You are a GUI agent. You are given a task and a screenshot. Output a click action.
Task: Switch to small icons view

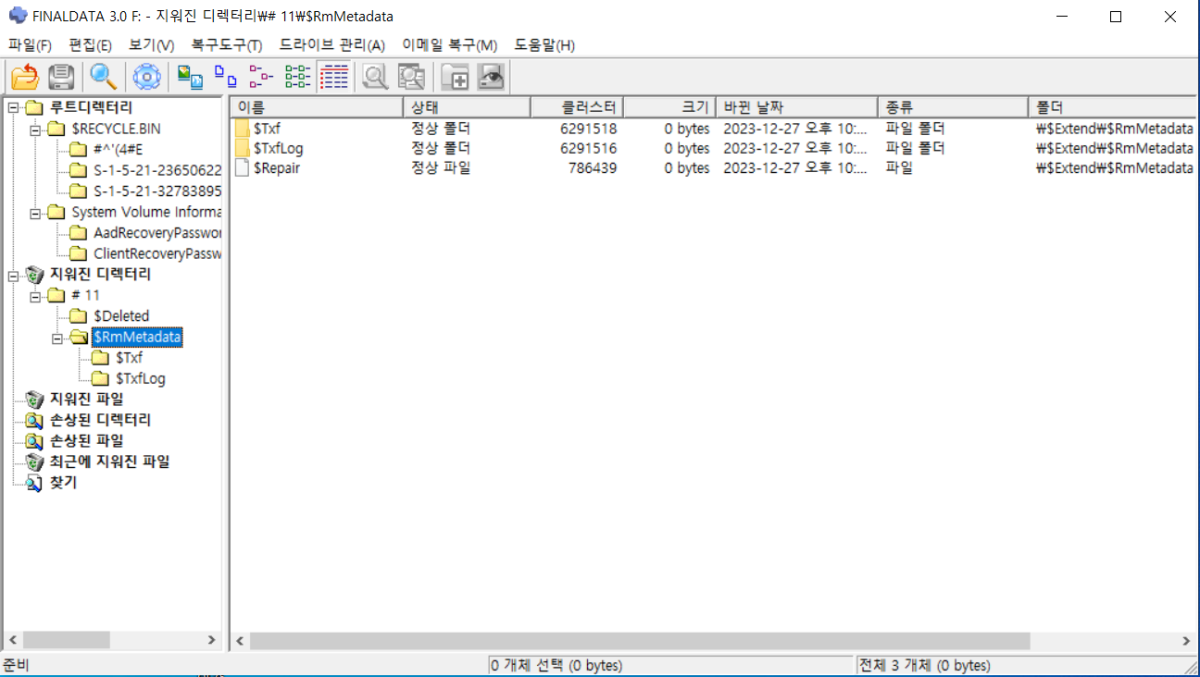226,76
